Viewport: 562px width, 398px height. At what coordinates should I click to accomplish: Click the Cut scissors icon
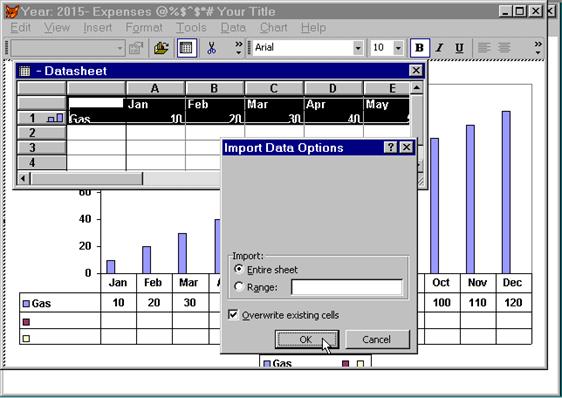tap(211, 48)
